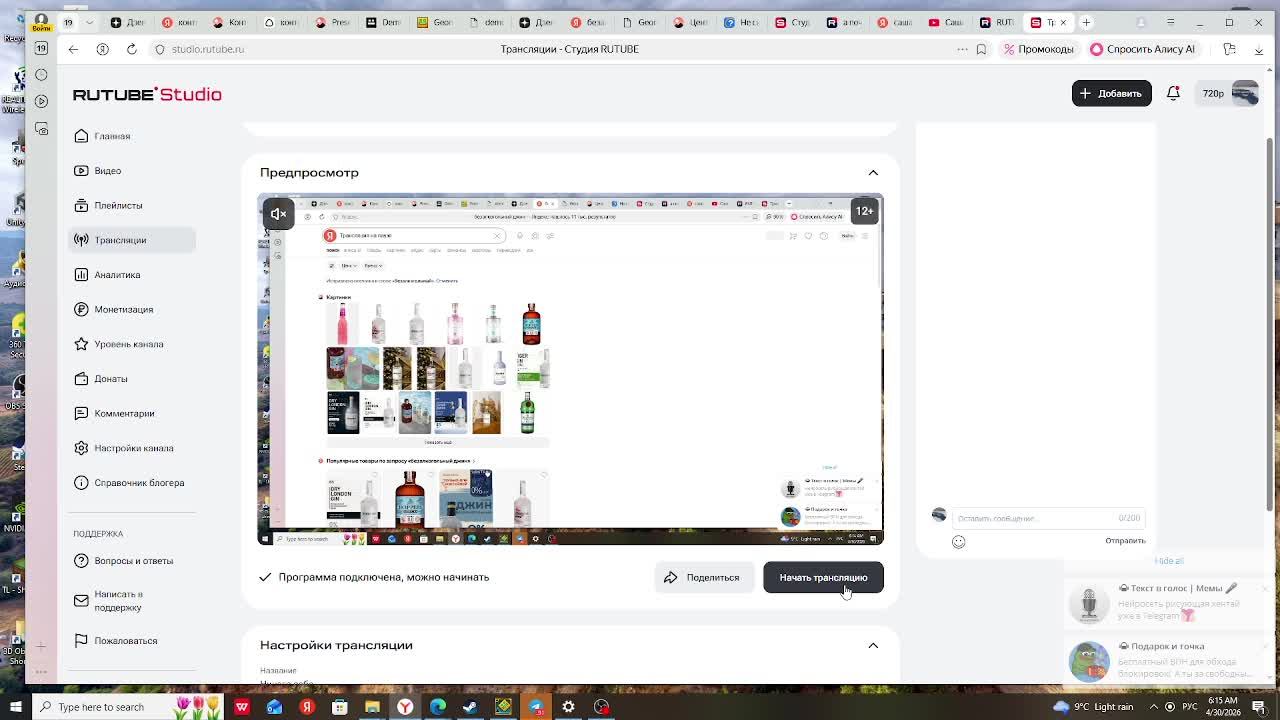Click Спросить Алису AI button
Viewport: 1280px width, 720px height.
(x=1142, y=49)
